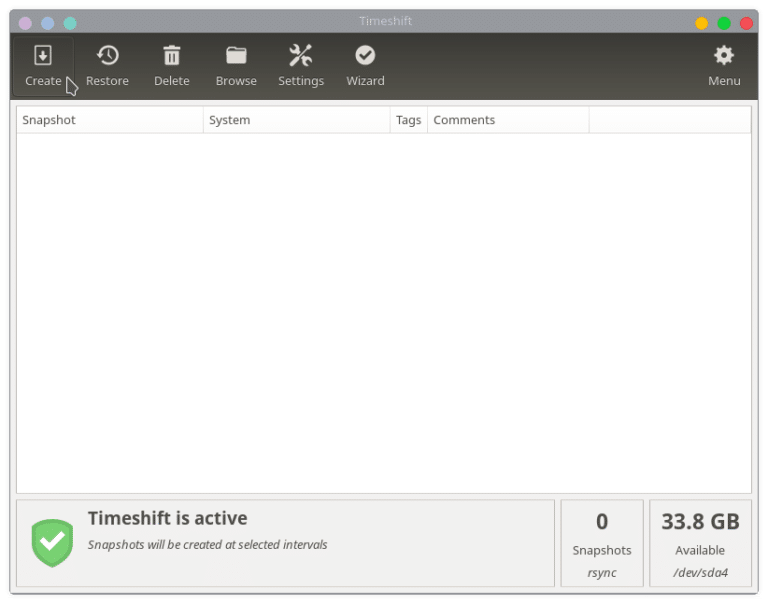Image resolution: width=768 pixels, height=604 pixels.
Task: Click the 0 Snapshots rsync panel
Action: click(602, 543)
